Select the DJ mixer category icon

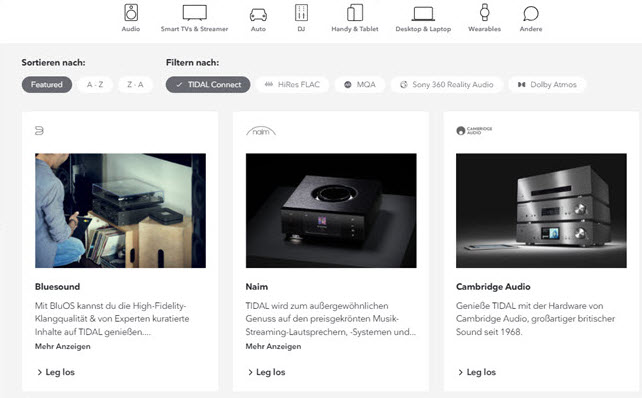[301, 13]
